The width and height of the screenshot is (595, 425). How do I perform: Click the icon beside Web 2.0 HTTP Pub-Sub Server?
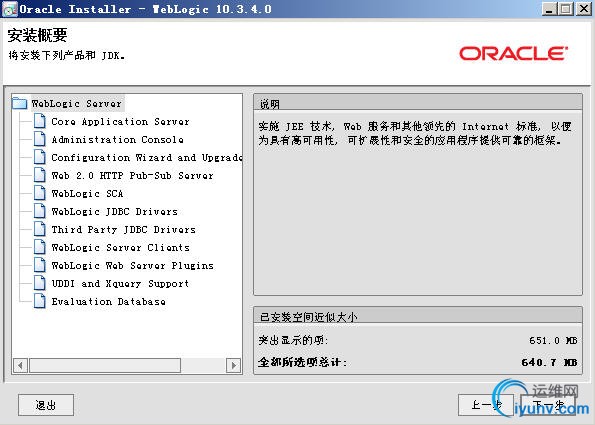tap(39, 175)
